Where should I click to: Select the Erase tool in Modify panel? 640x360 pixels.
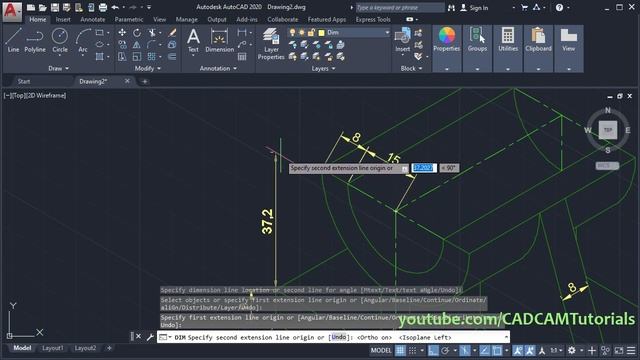coord(172,33)
